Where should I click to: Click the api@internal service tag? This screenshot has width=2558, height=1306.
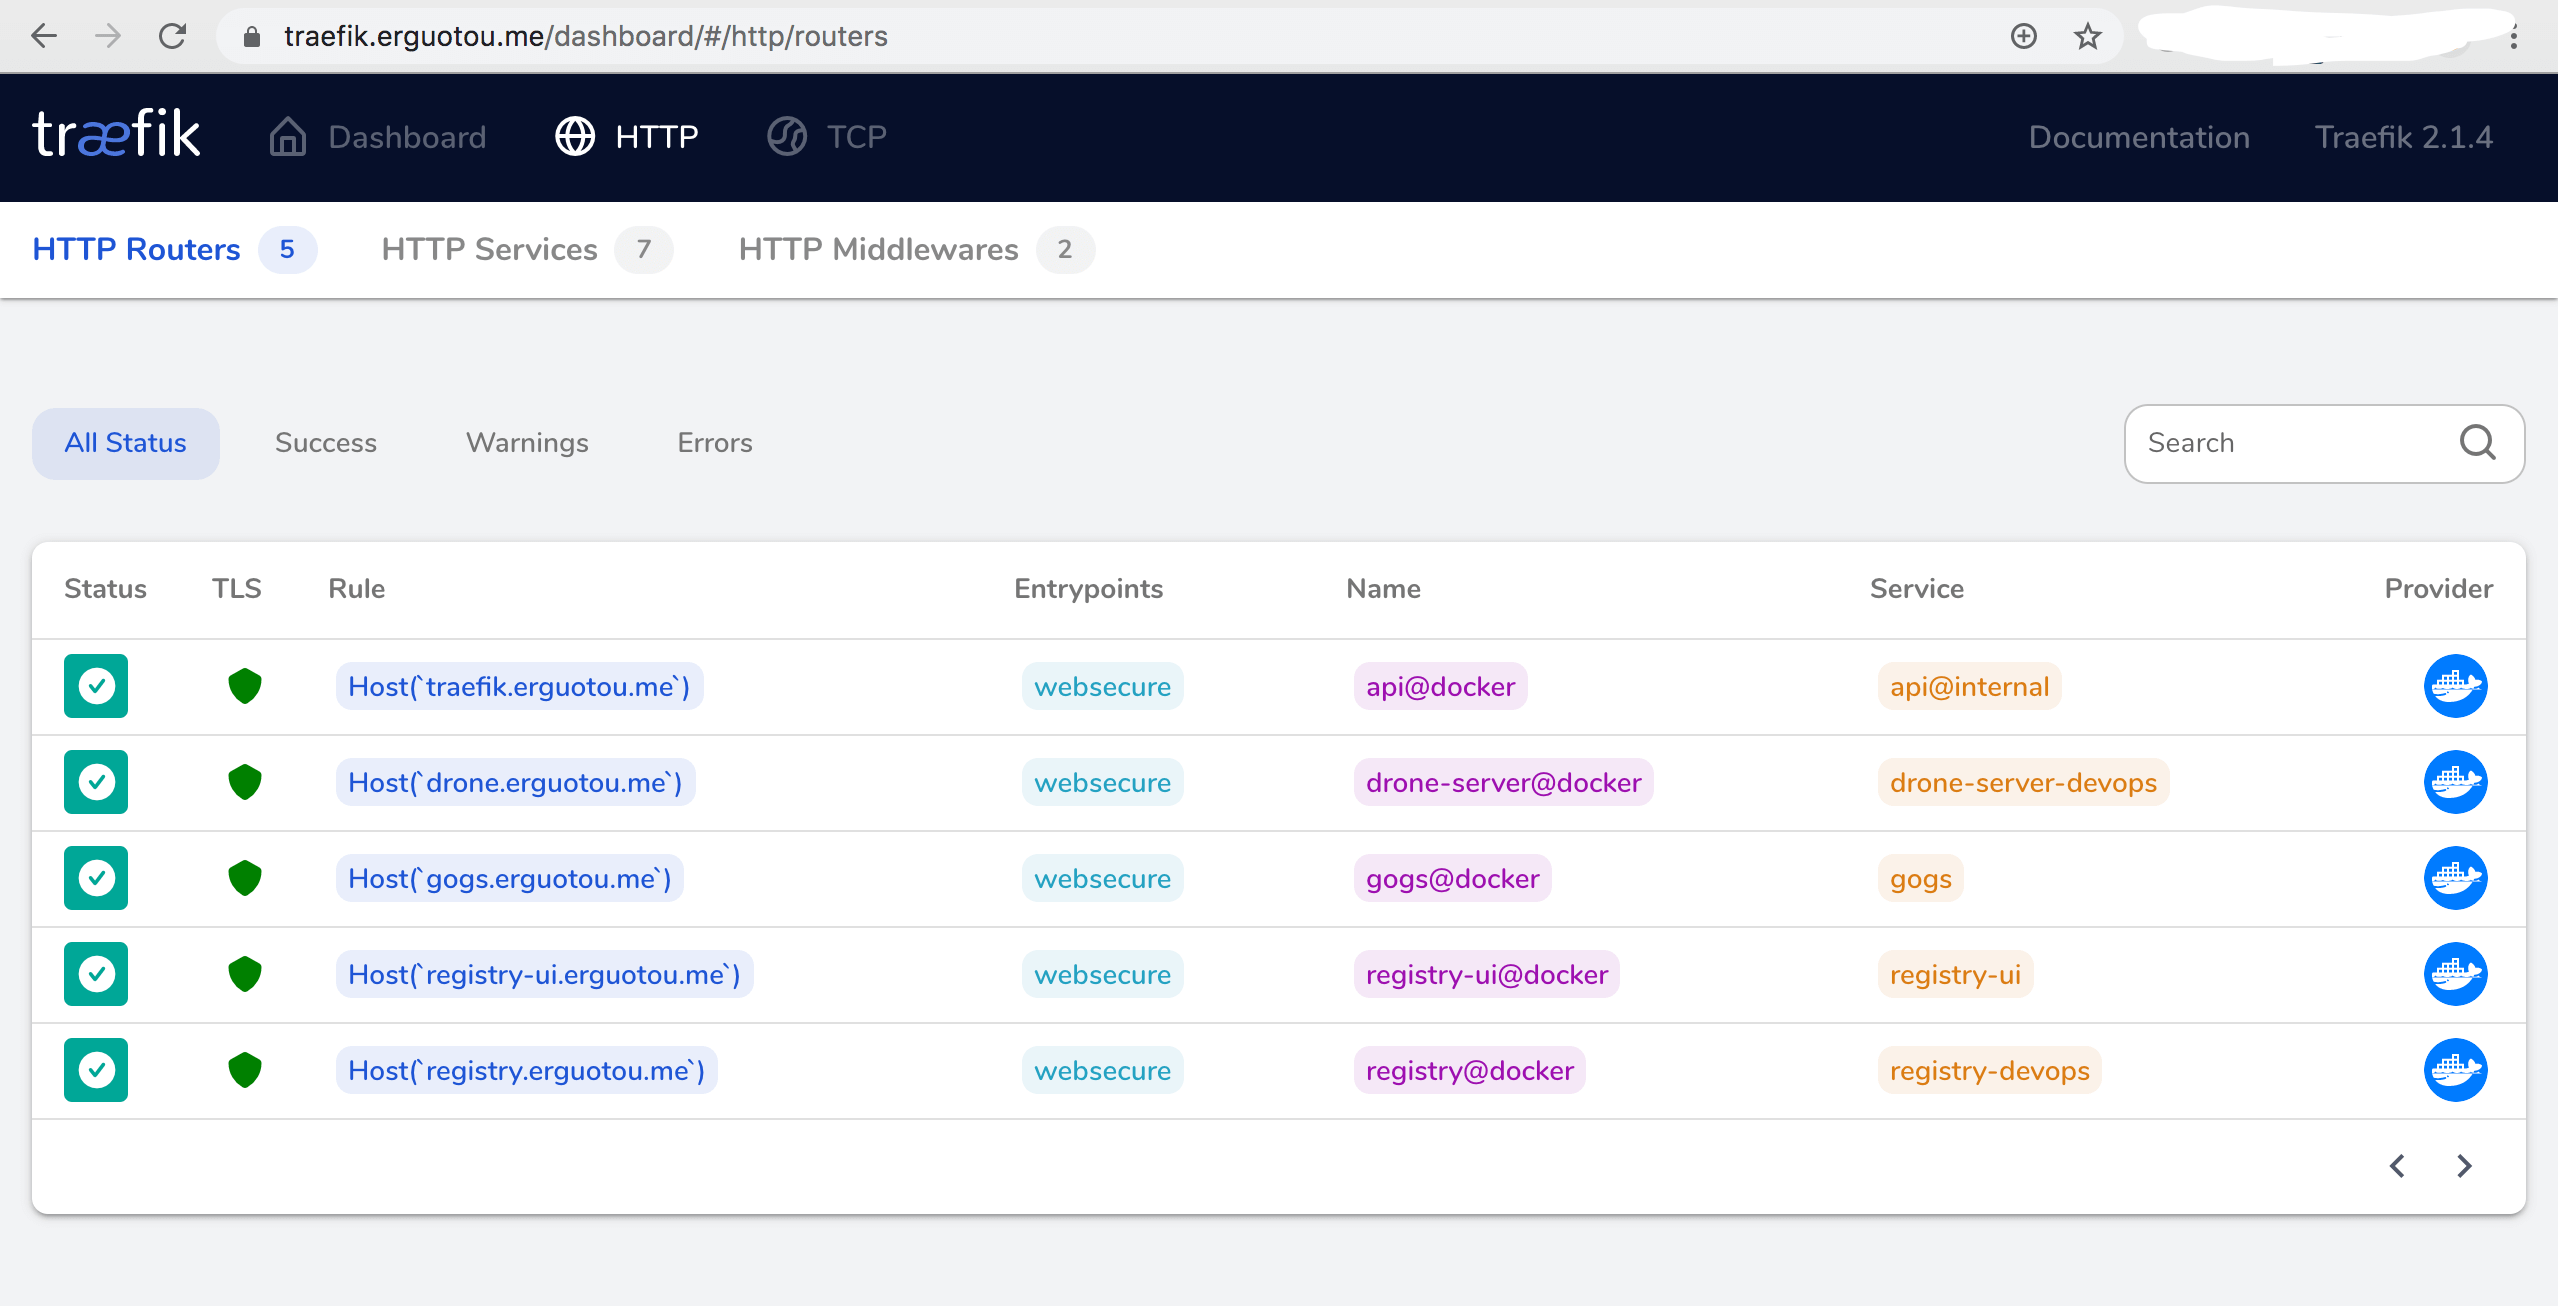(1969, 686)
